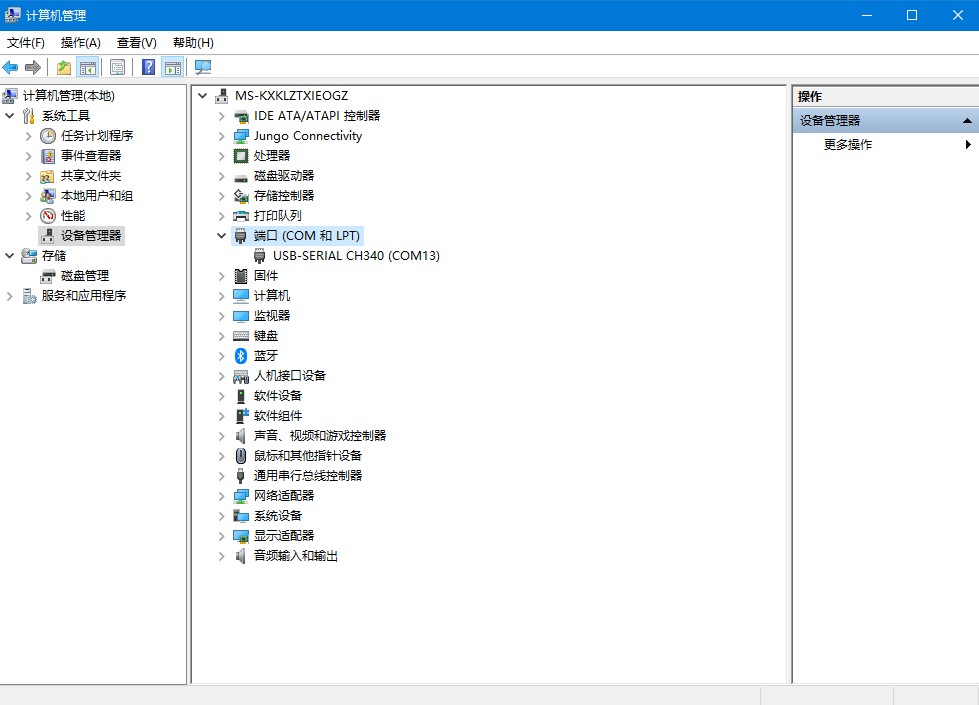Click the Up one level folder icon
The image size is (979, 705).
coord(64,68)
